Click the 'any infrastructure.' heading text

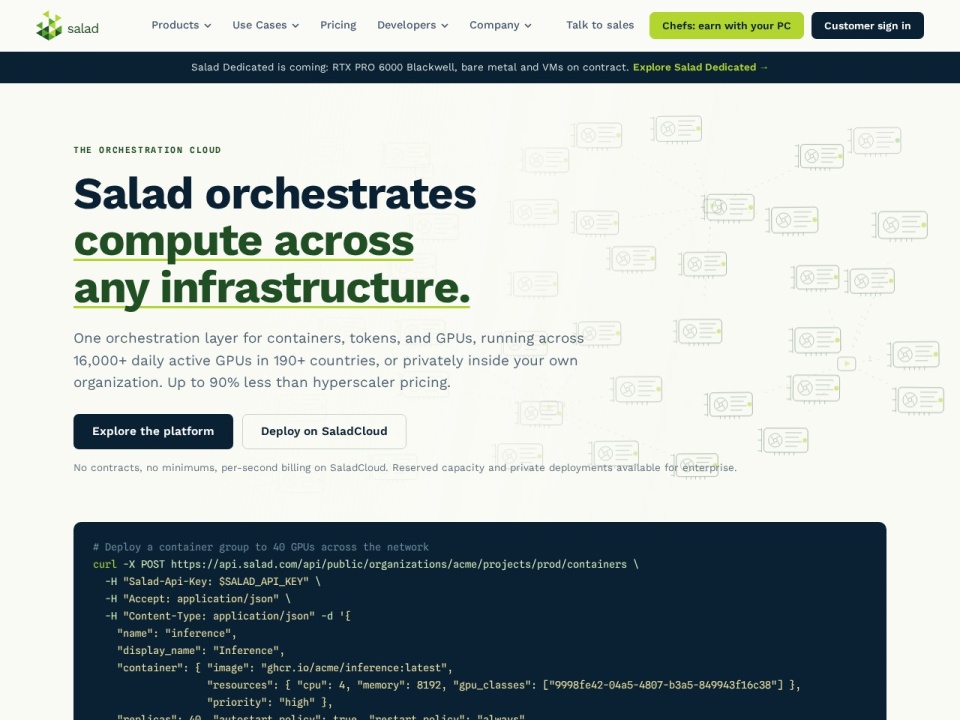click(272, 288)
